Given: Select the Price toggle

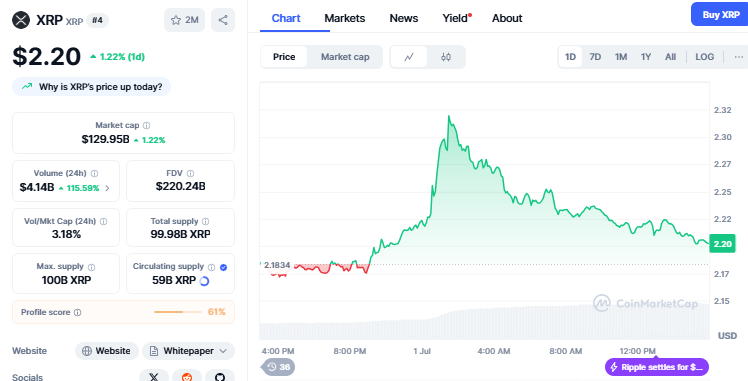Looking at the screenshot, I should click(x=284, y=57).
